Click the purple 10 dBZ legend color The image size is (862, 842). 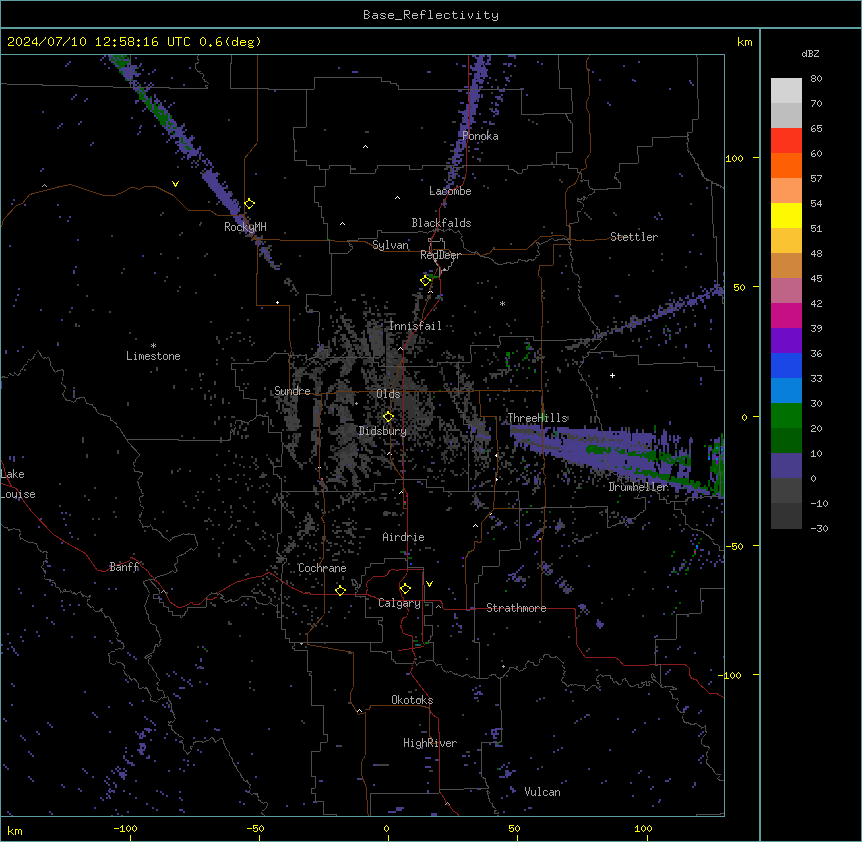click(786, 466)
